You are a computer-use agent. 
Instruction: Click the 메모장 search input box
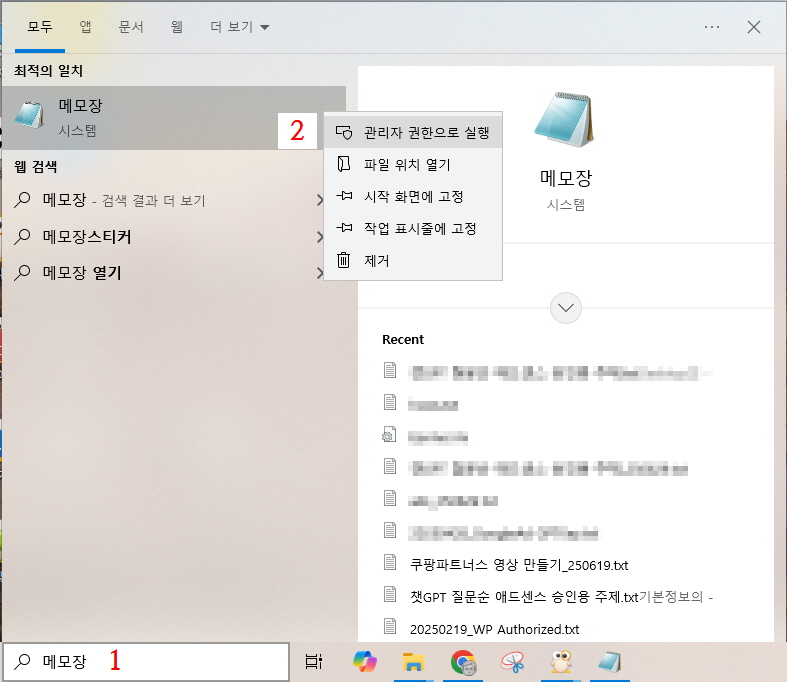146,661
